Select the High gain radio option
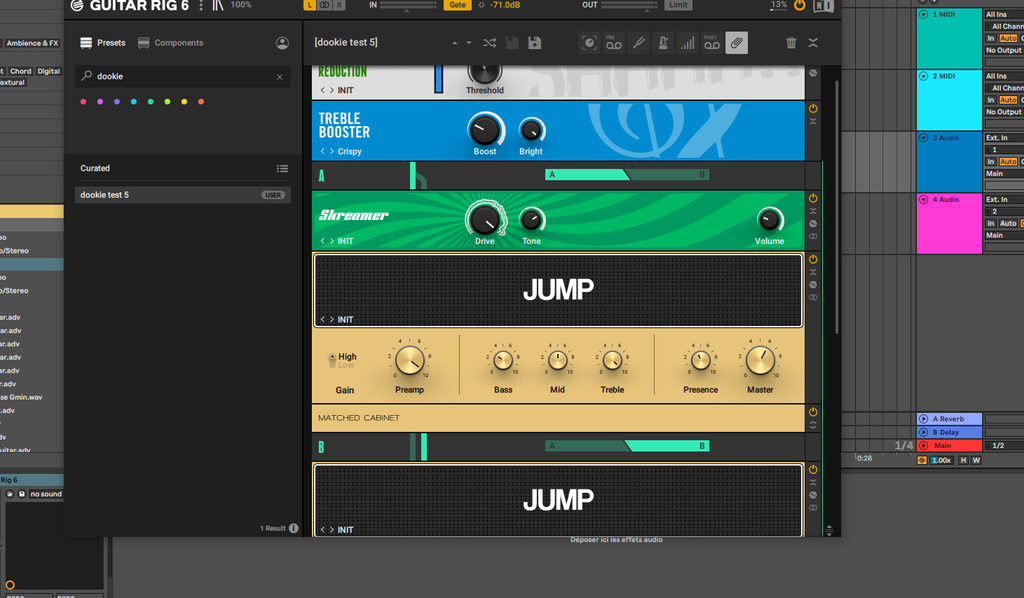The image size is (1024, 598). [333, 357]
